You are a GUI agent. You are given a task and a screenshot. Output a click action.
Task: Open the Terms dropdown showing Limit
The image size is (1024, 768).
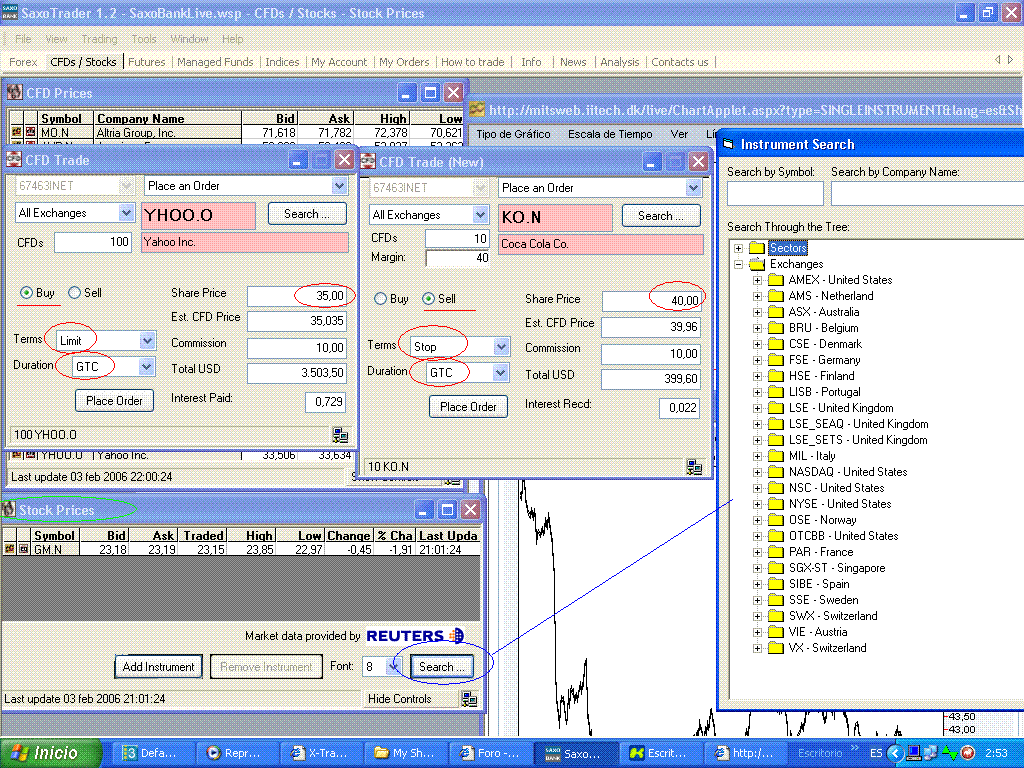tap(147, 340)
